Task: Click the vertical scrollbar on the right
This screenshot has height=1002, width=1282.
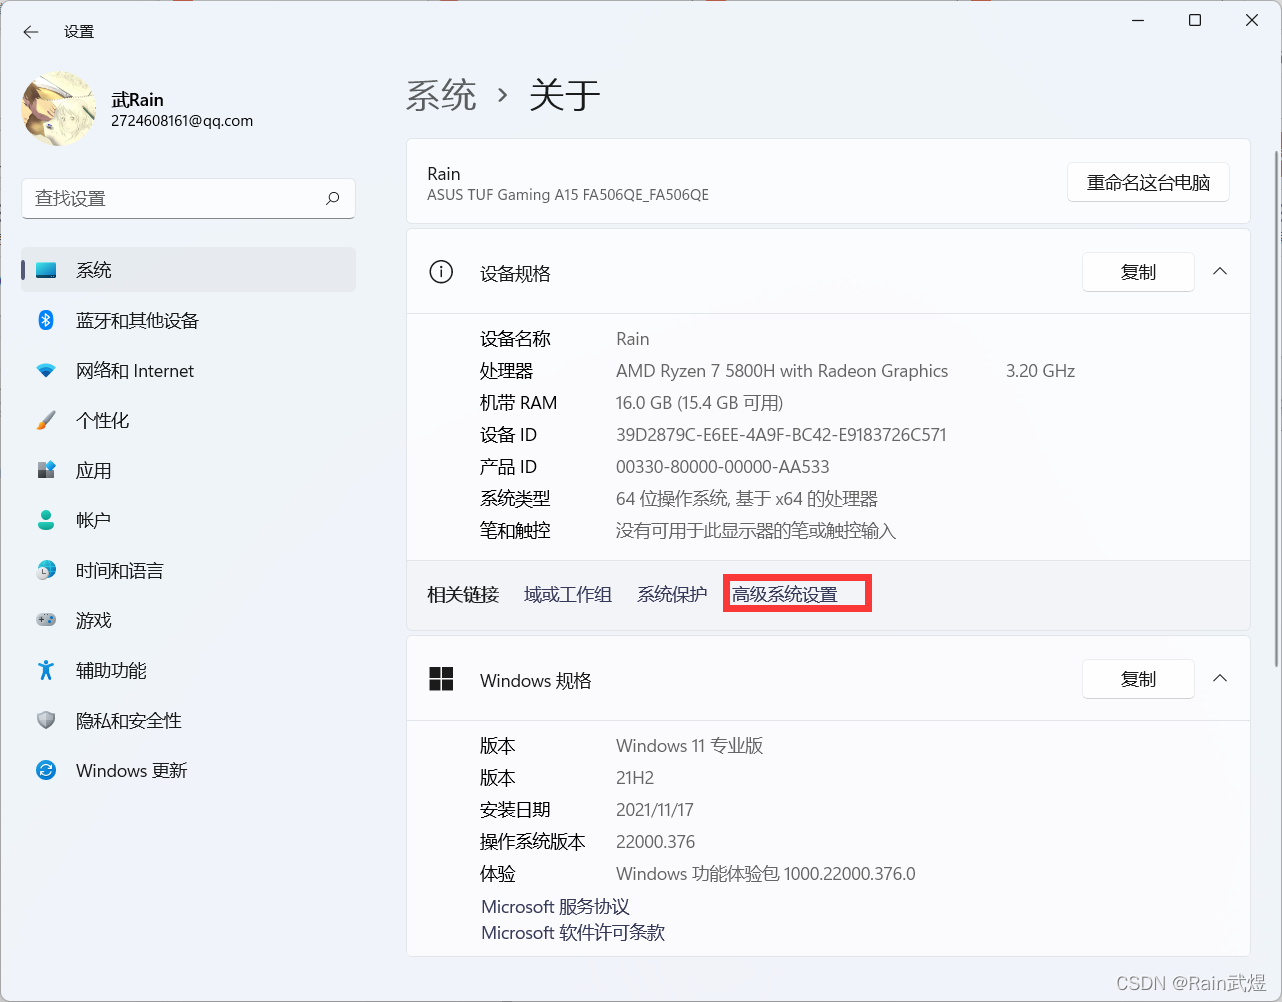Action: (x=1276, y=408)
